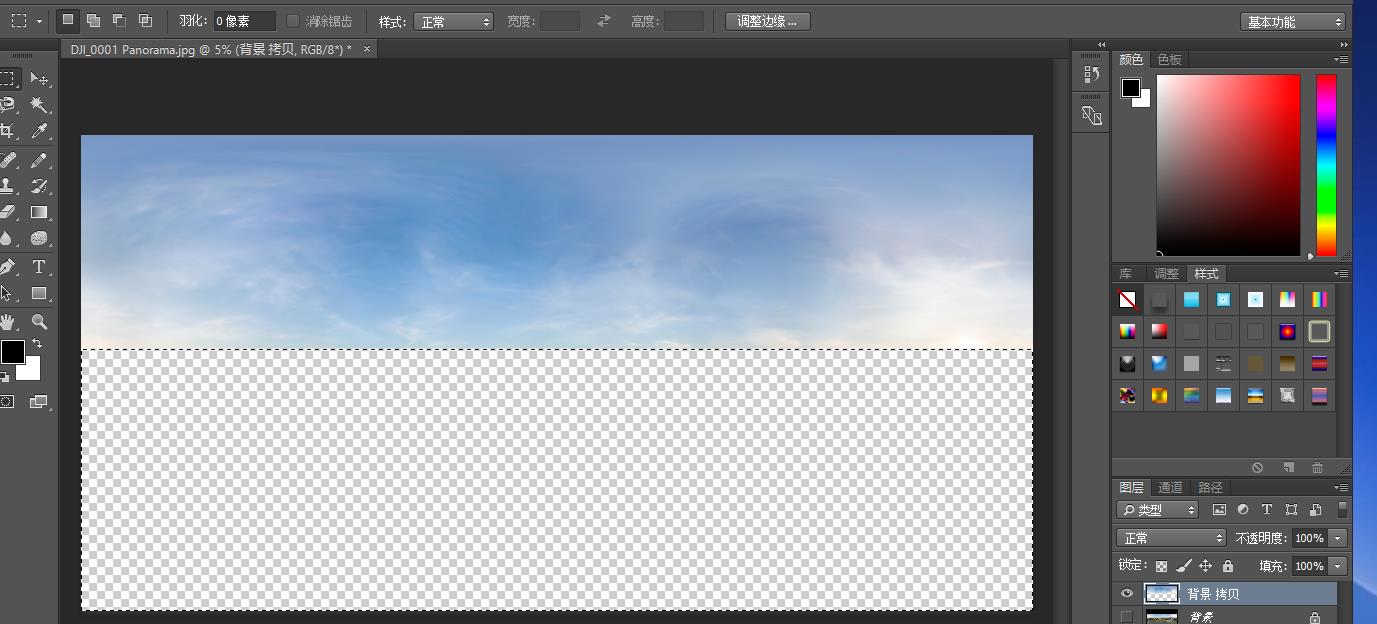1377x624 pixels.
Task: Switch to the 色板 swatches tab
Action: click(x=1169, y=60)
